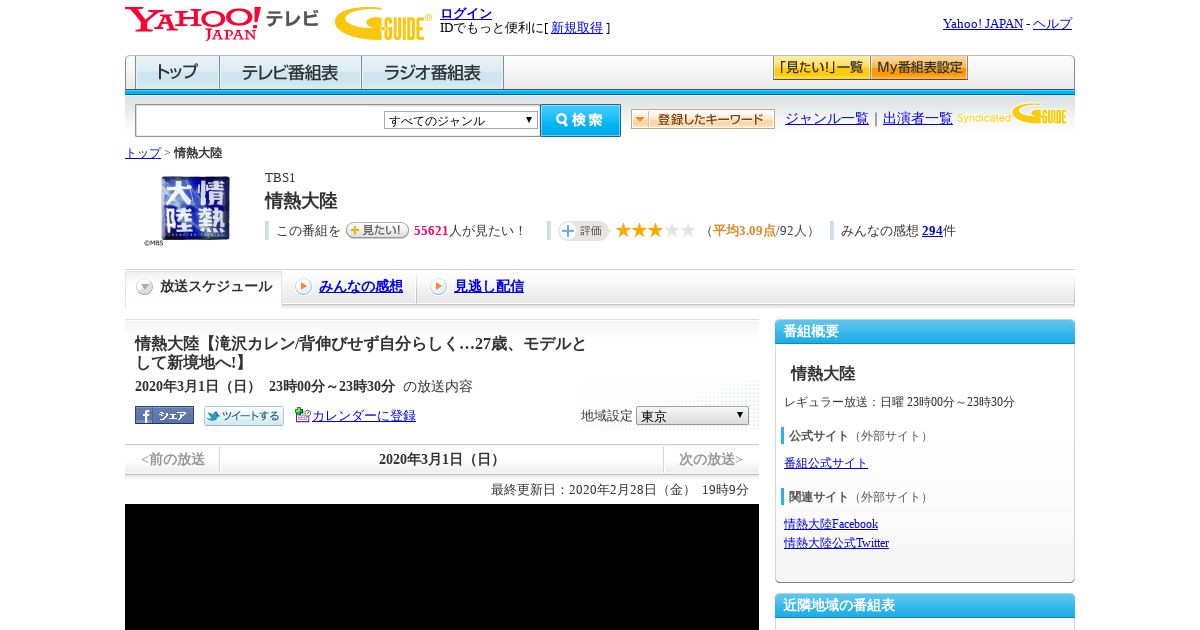The image size is (1200, 630).
Task: Click the 平均3.09点 rating text
Action: 744,231
